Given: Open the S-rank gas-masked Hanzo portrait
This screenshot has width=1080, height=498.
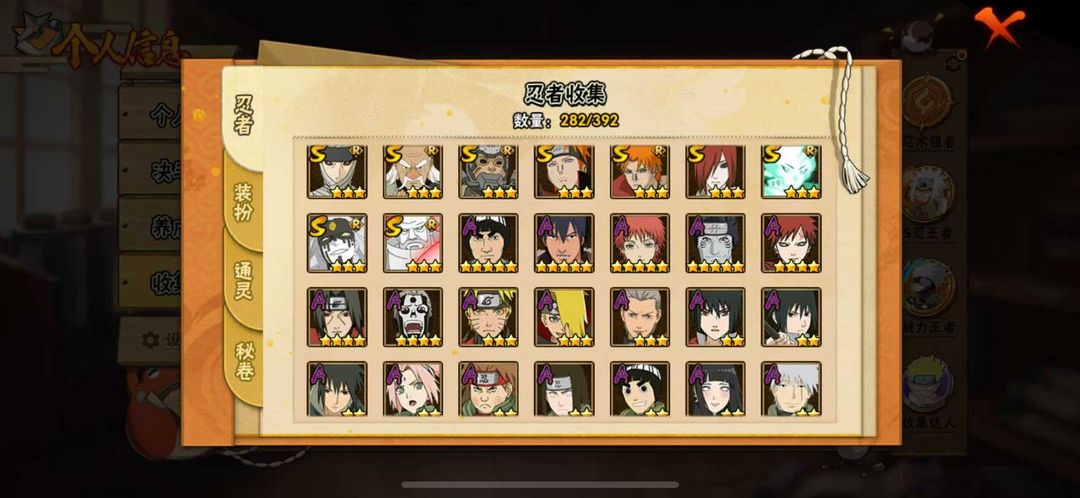Looking at the screenshot, I should click(488, 172).
